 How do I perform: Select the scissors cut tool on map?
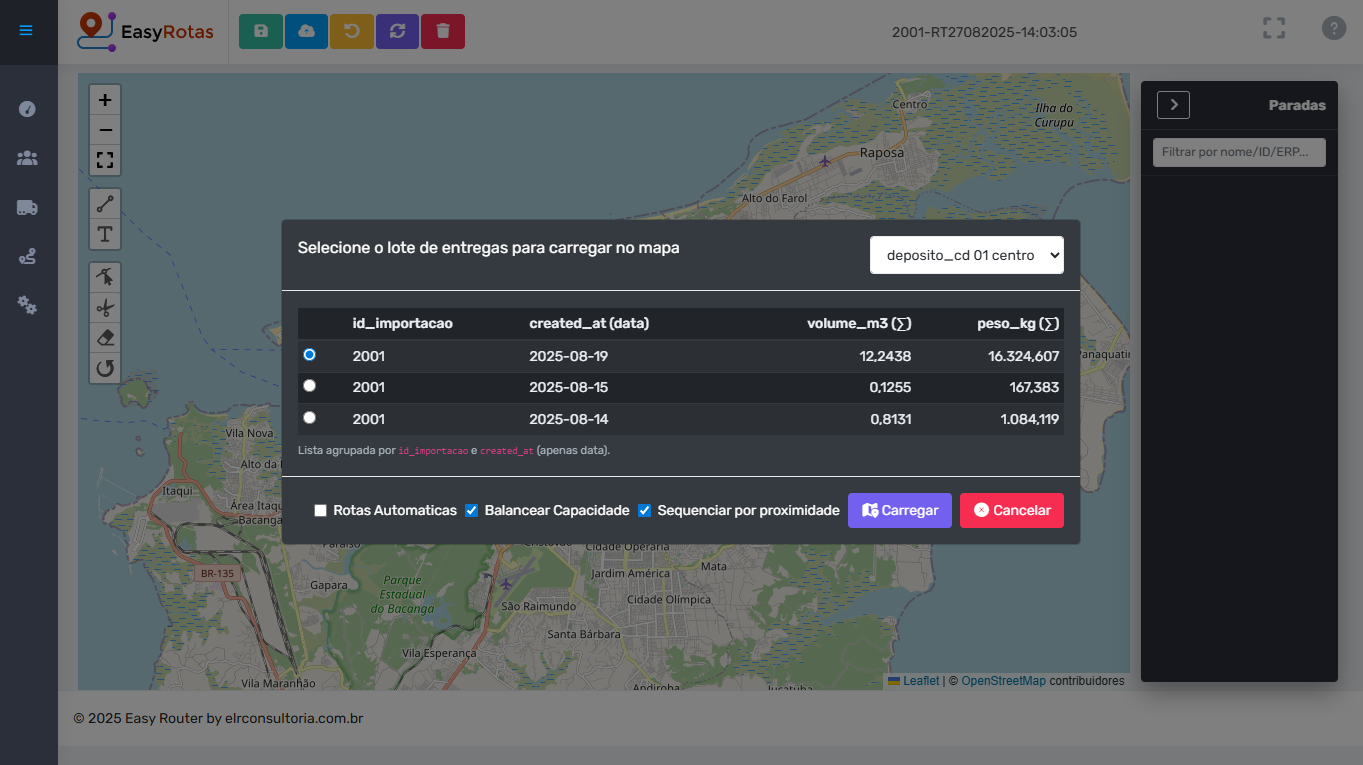tap(105, 307)
